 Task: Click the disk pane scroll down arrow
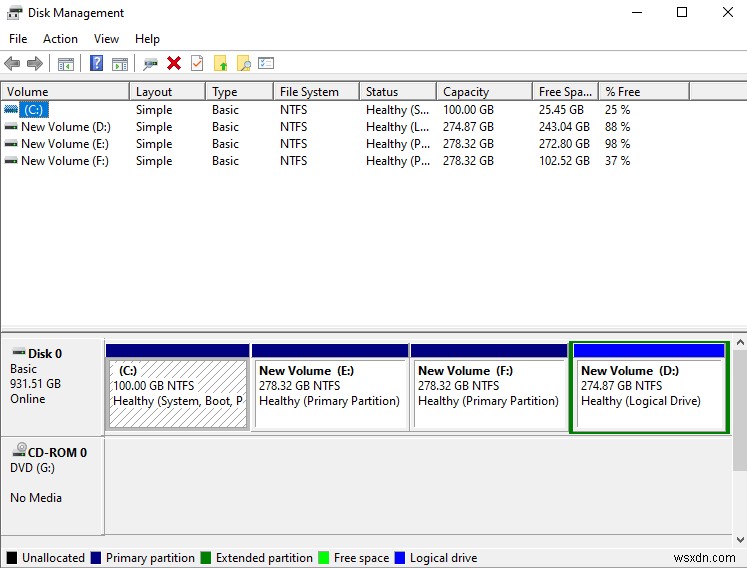coord(740,539)
